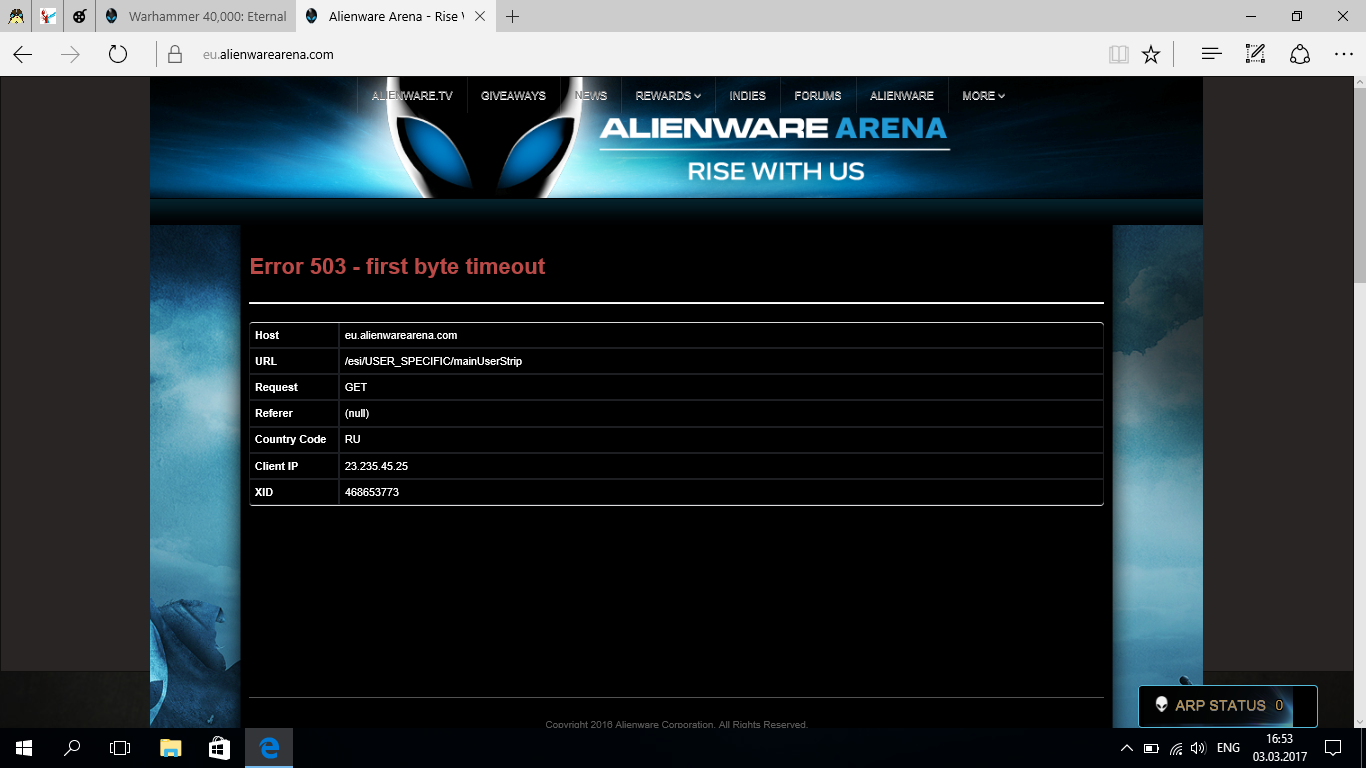
Task: Open a new browser tab
Action: (x=513, y=16)
